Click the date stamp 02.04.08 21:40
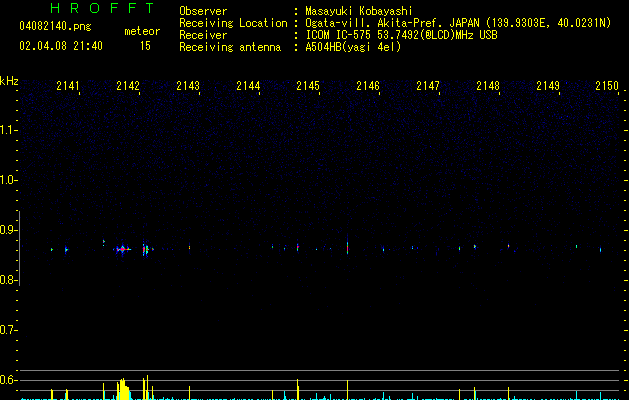The width and height of the screenshot is (629, 400). coord(61,46)
